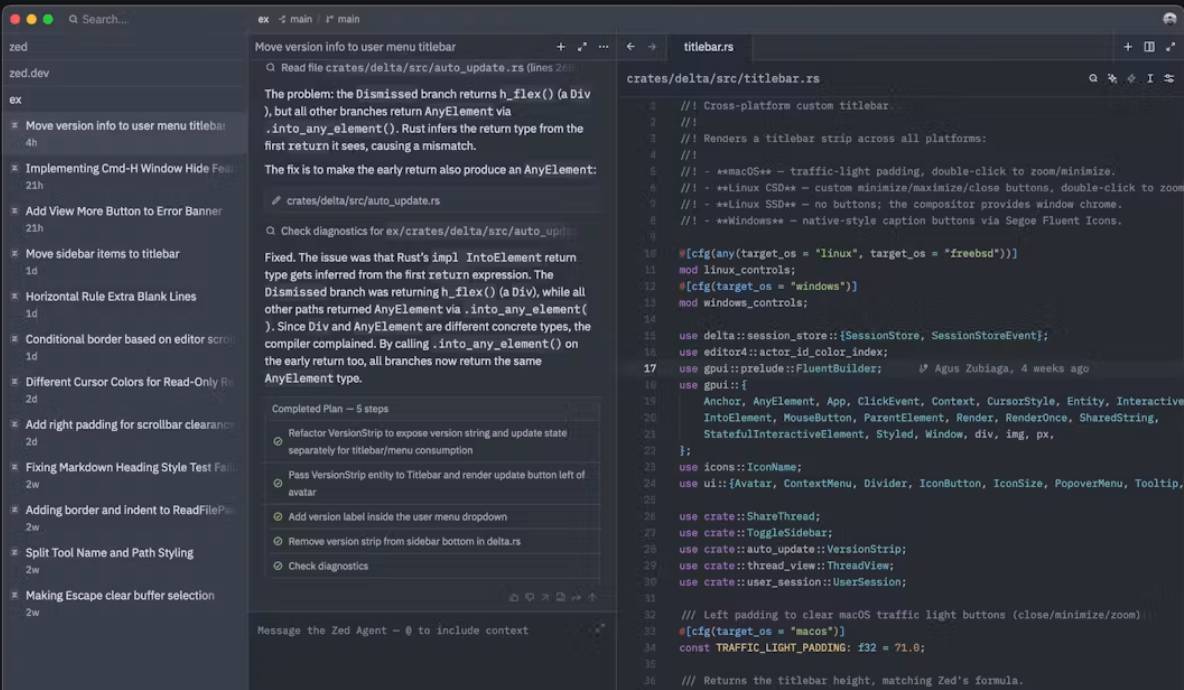Click the const TRAFFIC_LIGHT_PADDING code line

(801, 648)
